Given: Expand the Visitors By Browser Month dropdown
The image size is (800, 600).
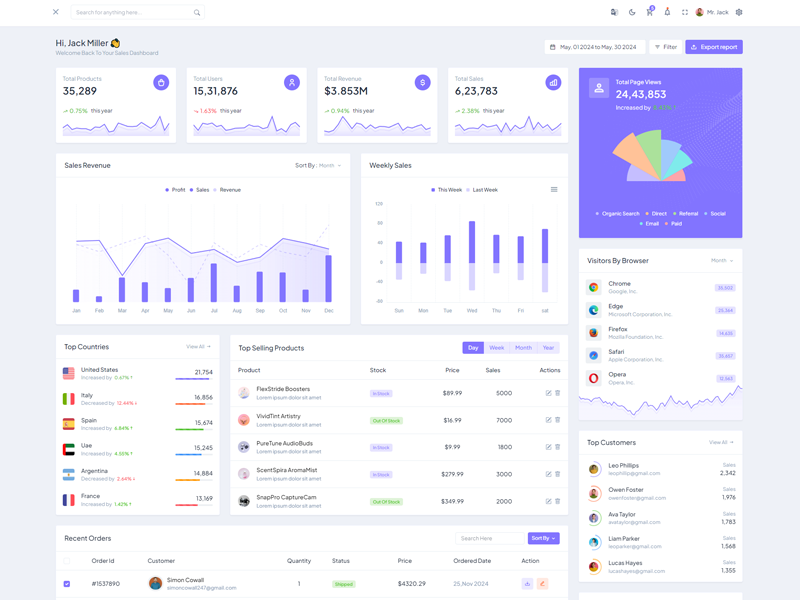Looking at the screenshot, I should [722, 261].
